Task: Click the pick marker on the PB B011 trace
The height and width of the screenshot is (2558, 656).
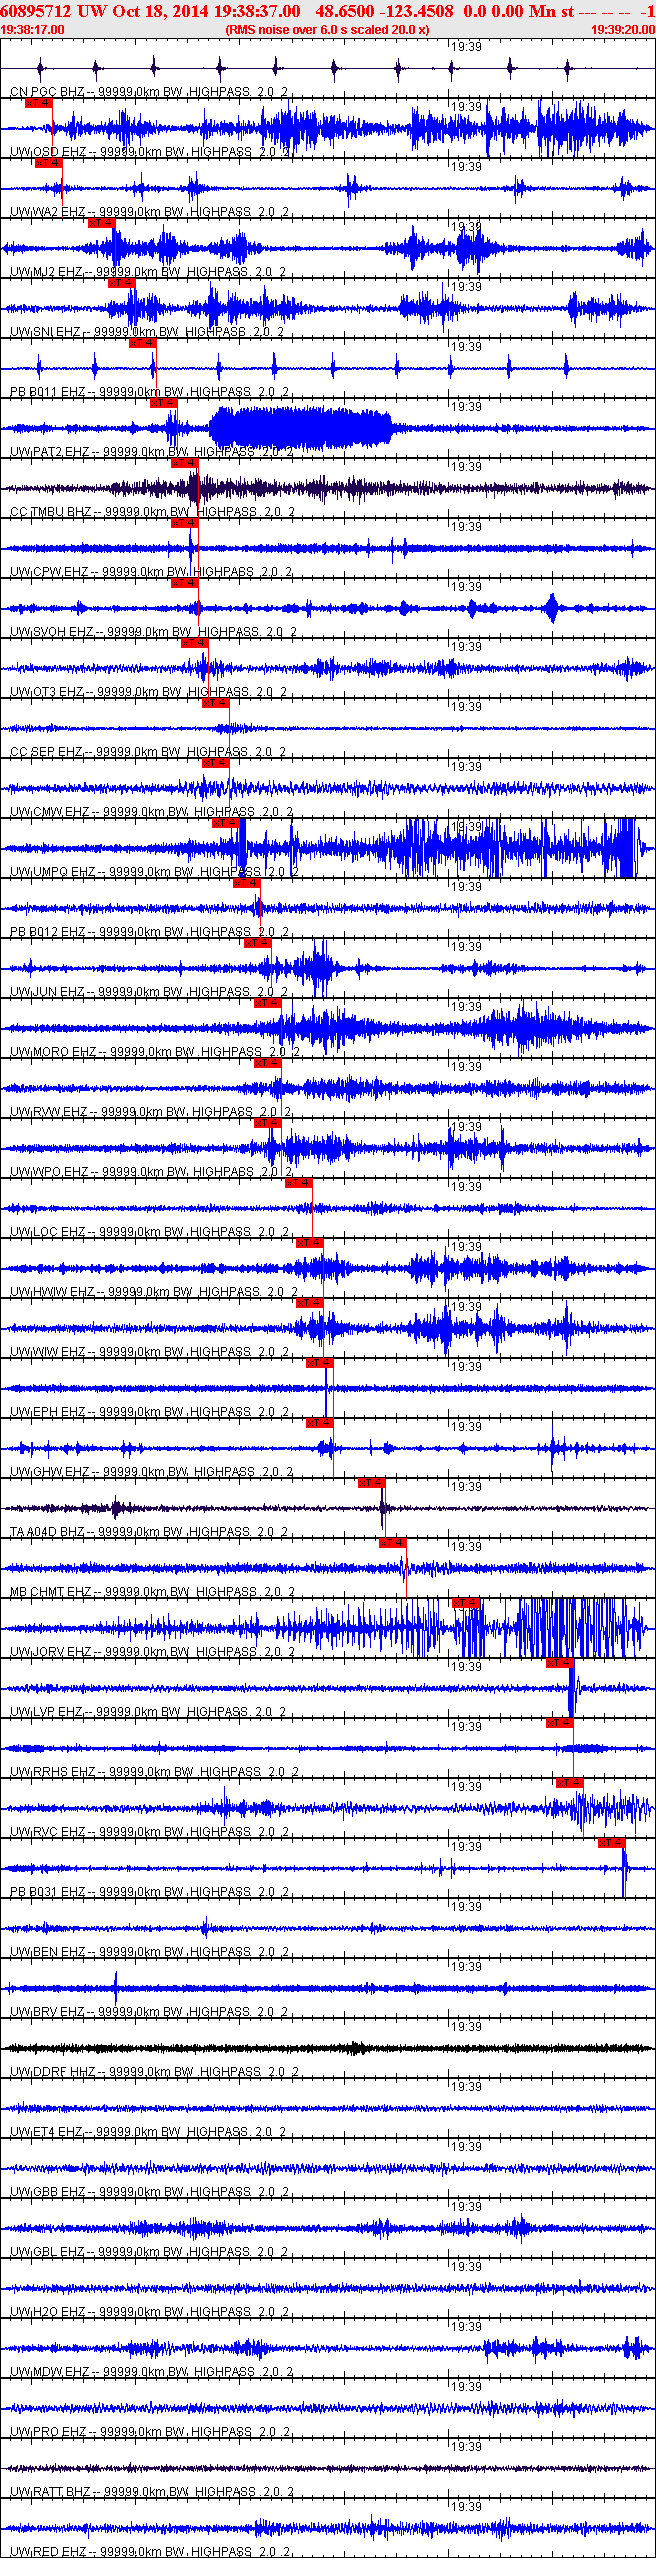Action: (x=142, y=343)
